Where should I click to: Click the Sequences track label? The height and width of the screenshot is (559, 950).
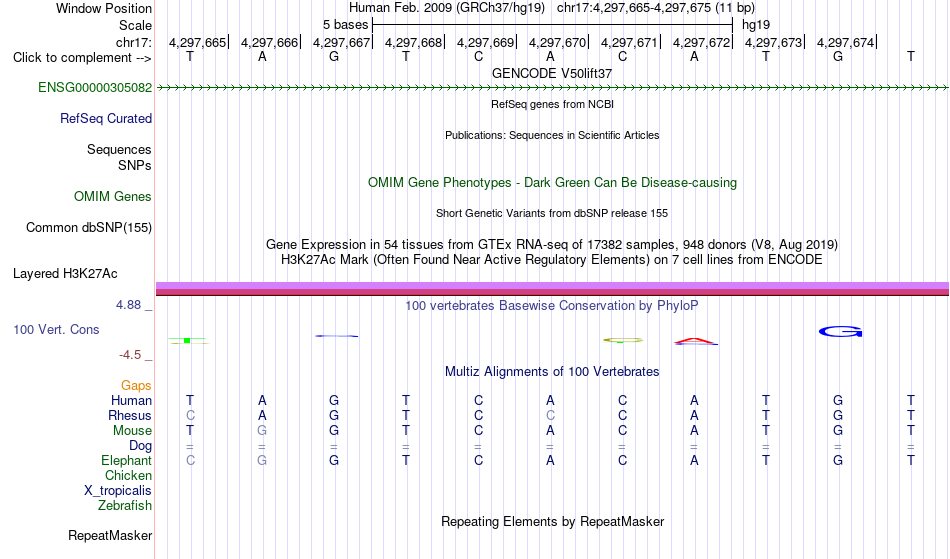119,149
